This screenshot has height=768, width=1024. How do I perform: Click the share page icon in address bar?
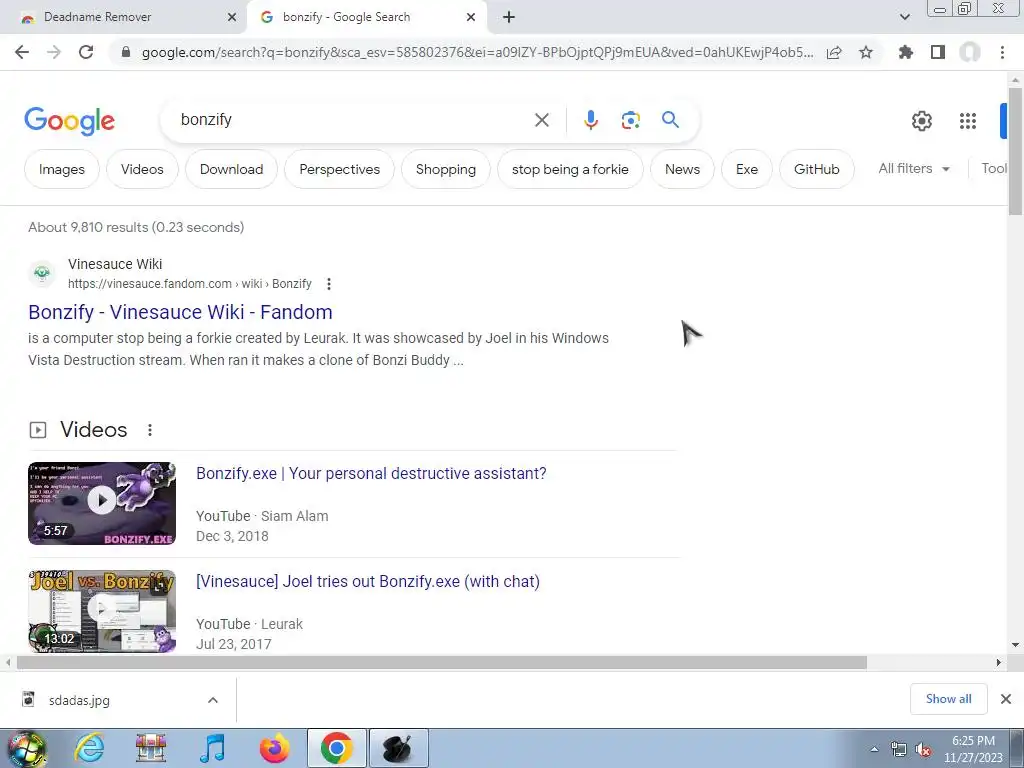(834, 52)
